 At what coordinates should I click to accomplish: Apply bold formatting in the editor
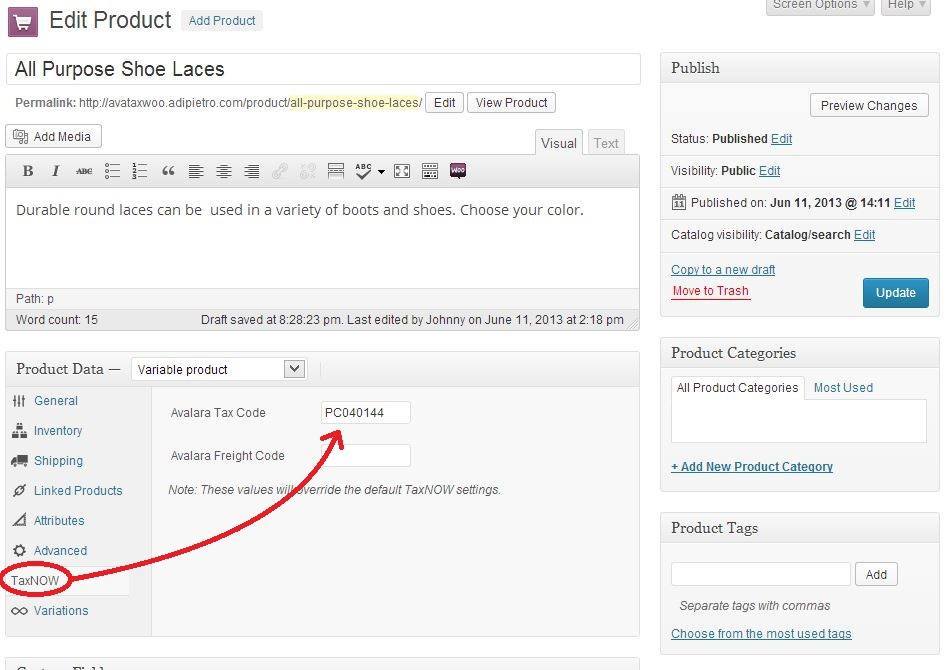click(28, 171)
